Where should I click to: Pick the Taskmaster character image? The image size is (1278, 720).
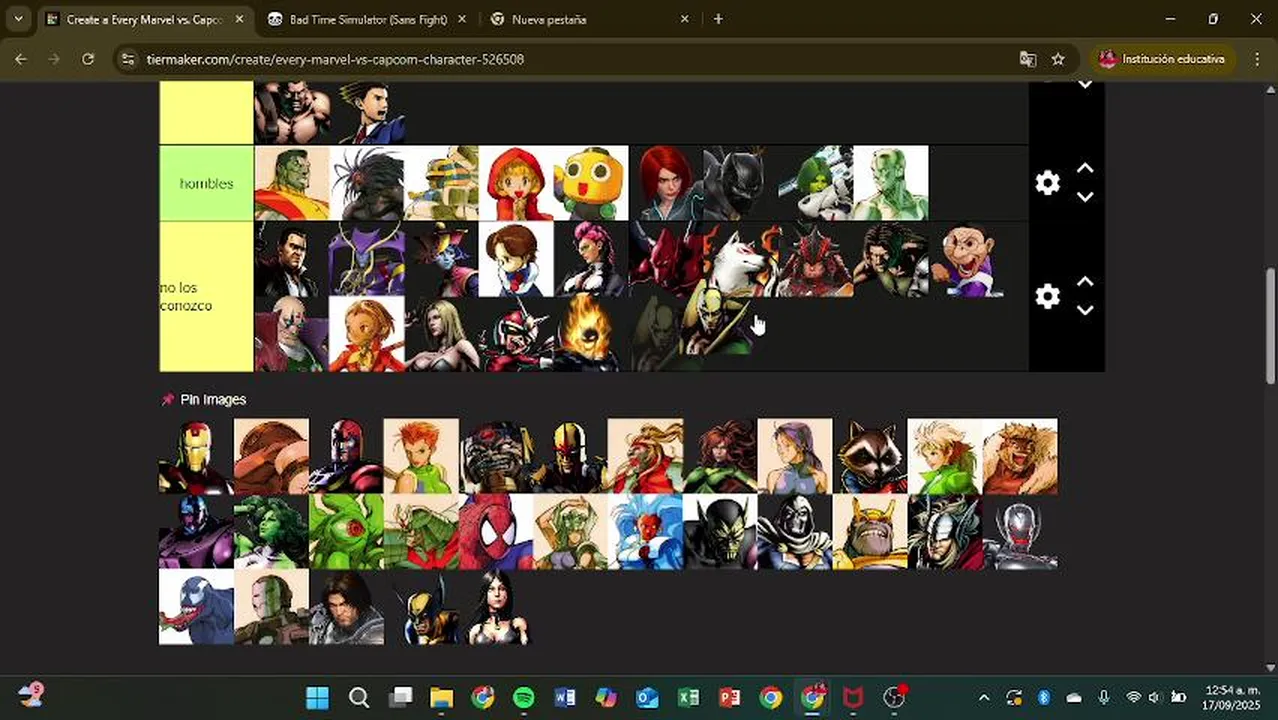pyautogui.click(x=795, y=531)
